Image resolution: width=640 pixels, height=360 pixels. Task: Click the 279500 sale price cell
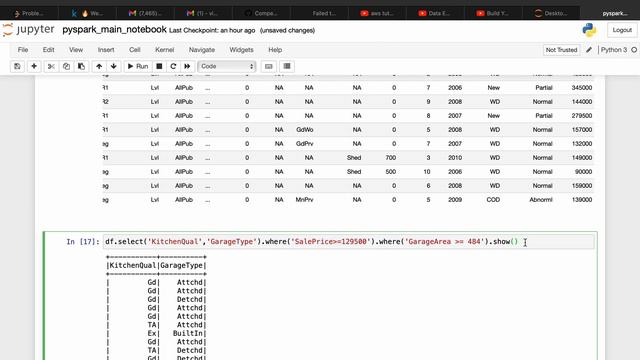[582, 116]
